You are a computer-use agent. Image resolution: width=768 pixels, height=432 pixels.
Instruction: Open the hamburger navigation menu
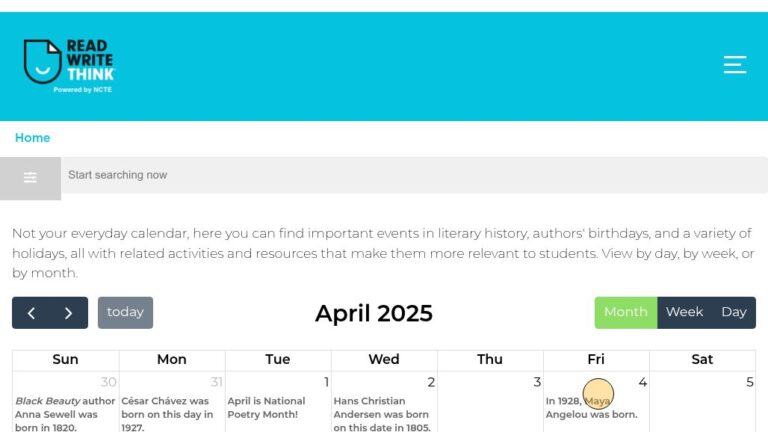point(735,65)
